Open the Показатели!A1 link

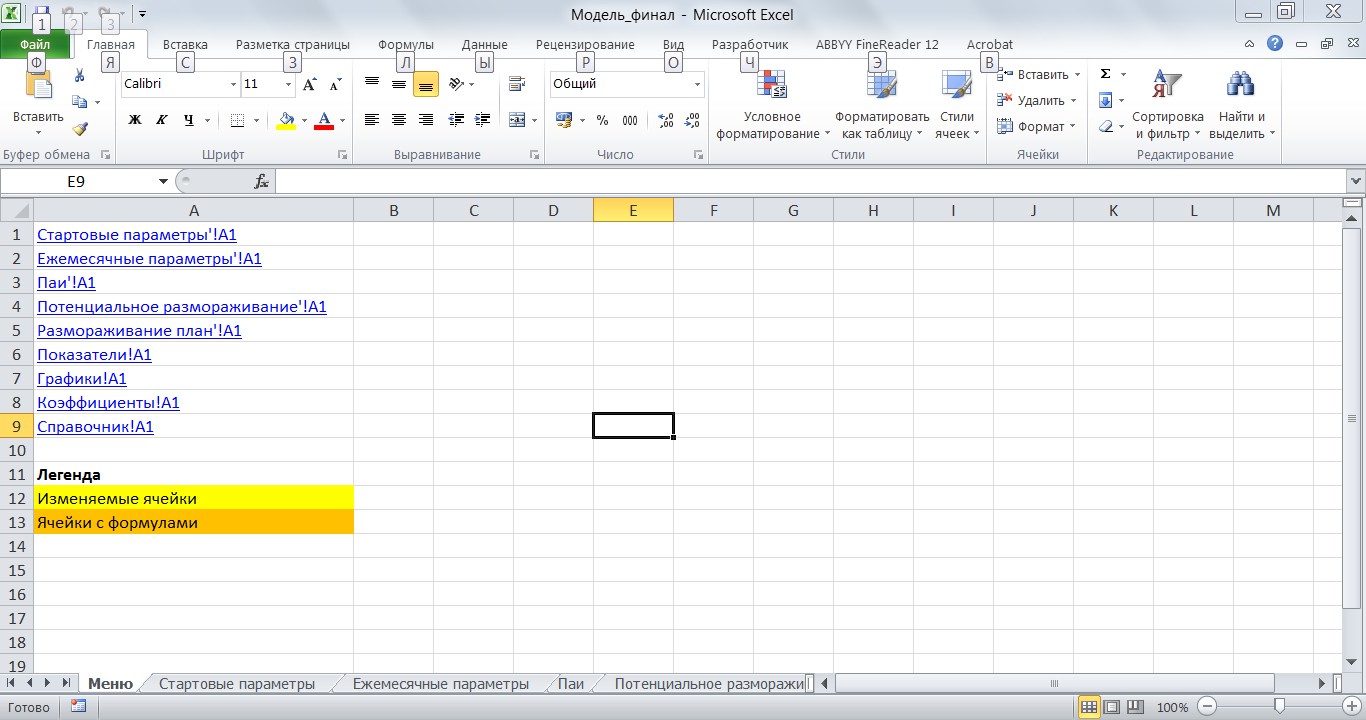click(94, 355)
